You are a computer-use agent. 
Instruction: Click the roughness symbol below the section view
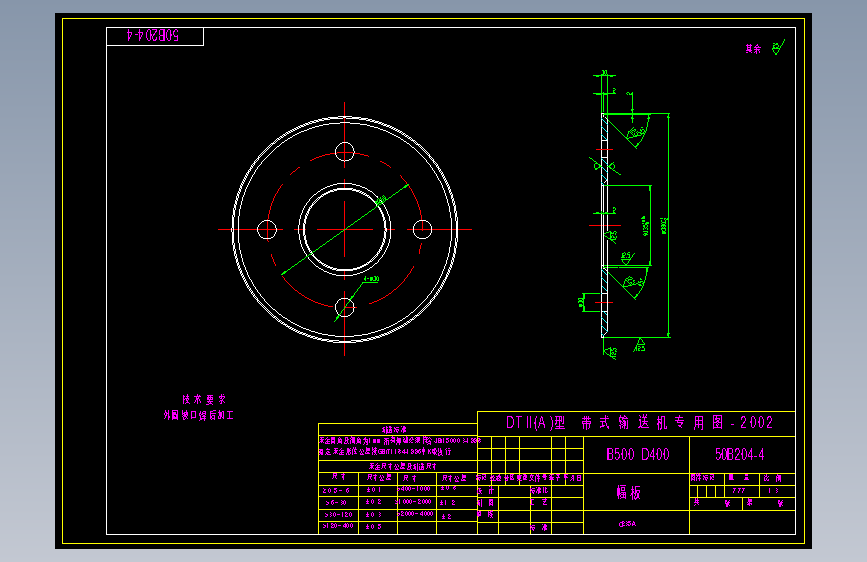[x=610, y=352]
